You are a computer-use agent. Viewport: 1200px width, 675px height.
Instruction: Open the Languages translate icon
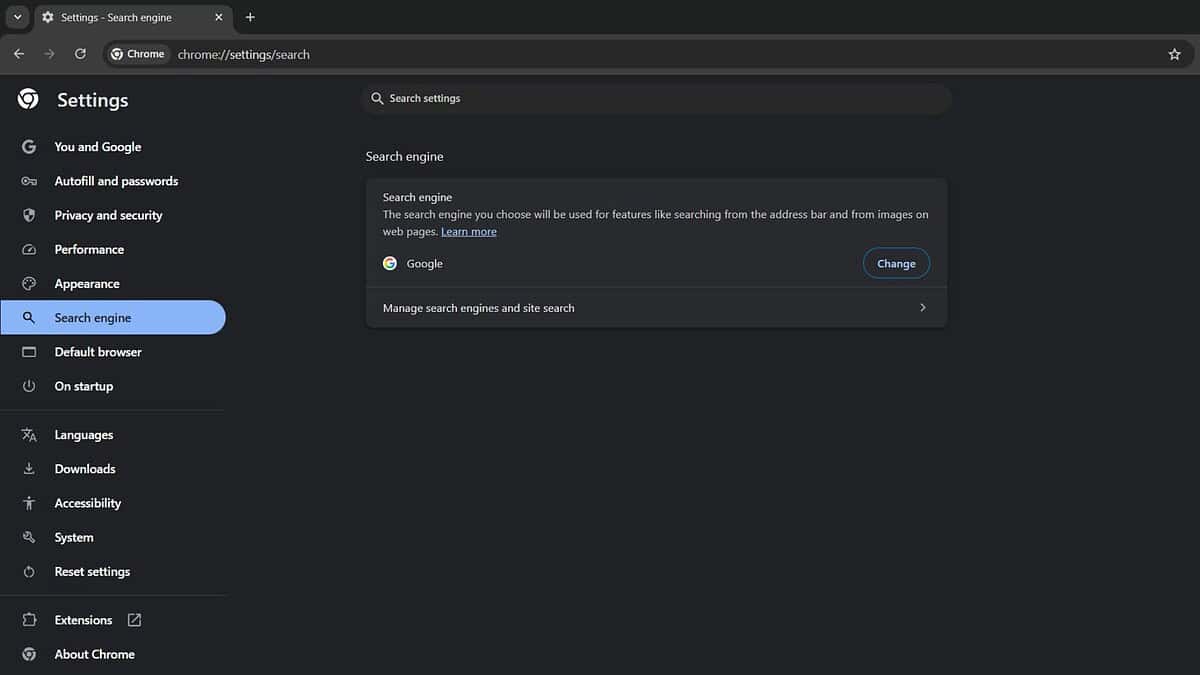[x=29, y=435]
